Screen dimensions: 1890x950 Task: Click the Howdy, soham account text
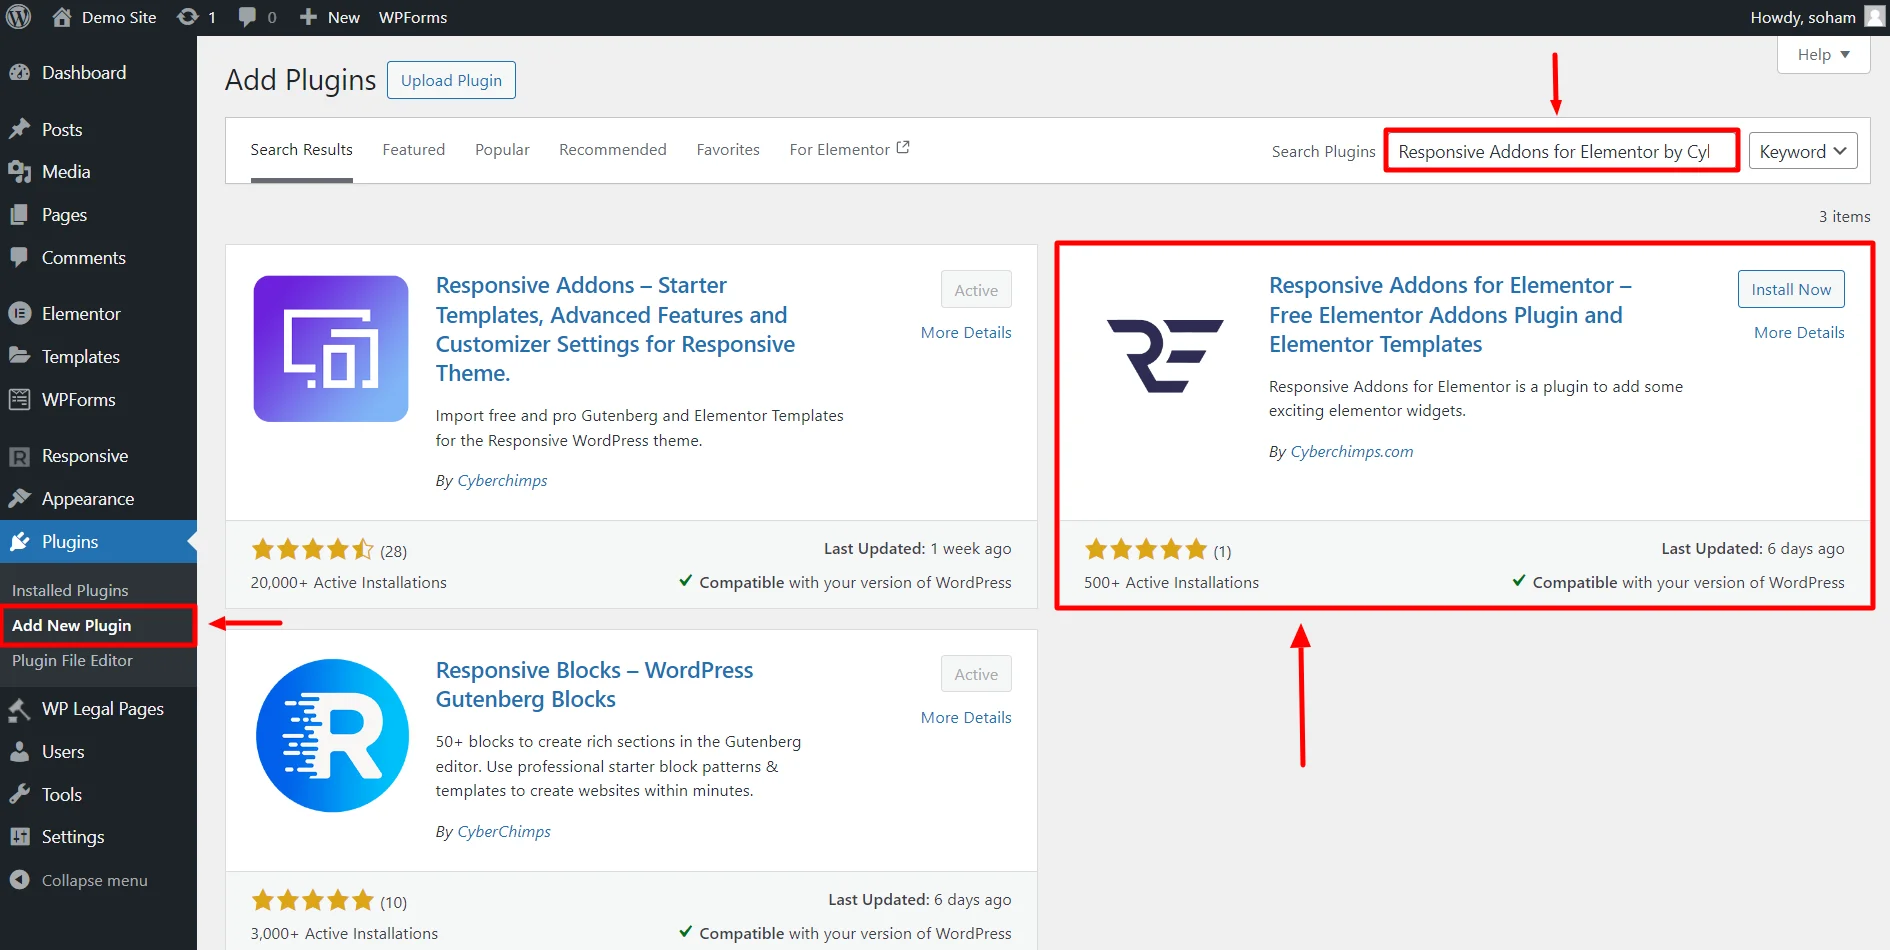click(1803, 17)
